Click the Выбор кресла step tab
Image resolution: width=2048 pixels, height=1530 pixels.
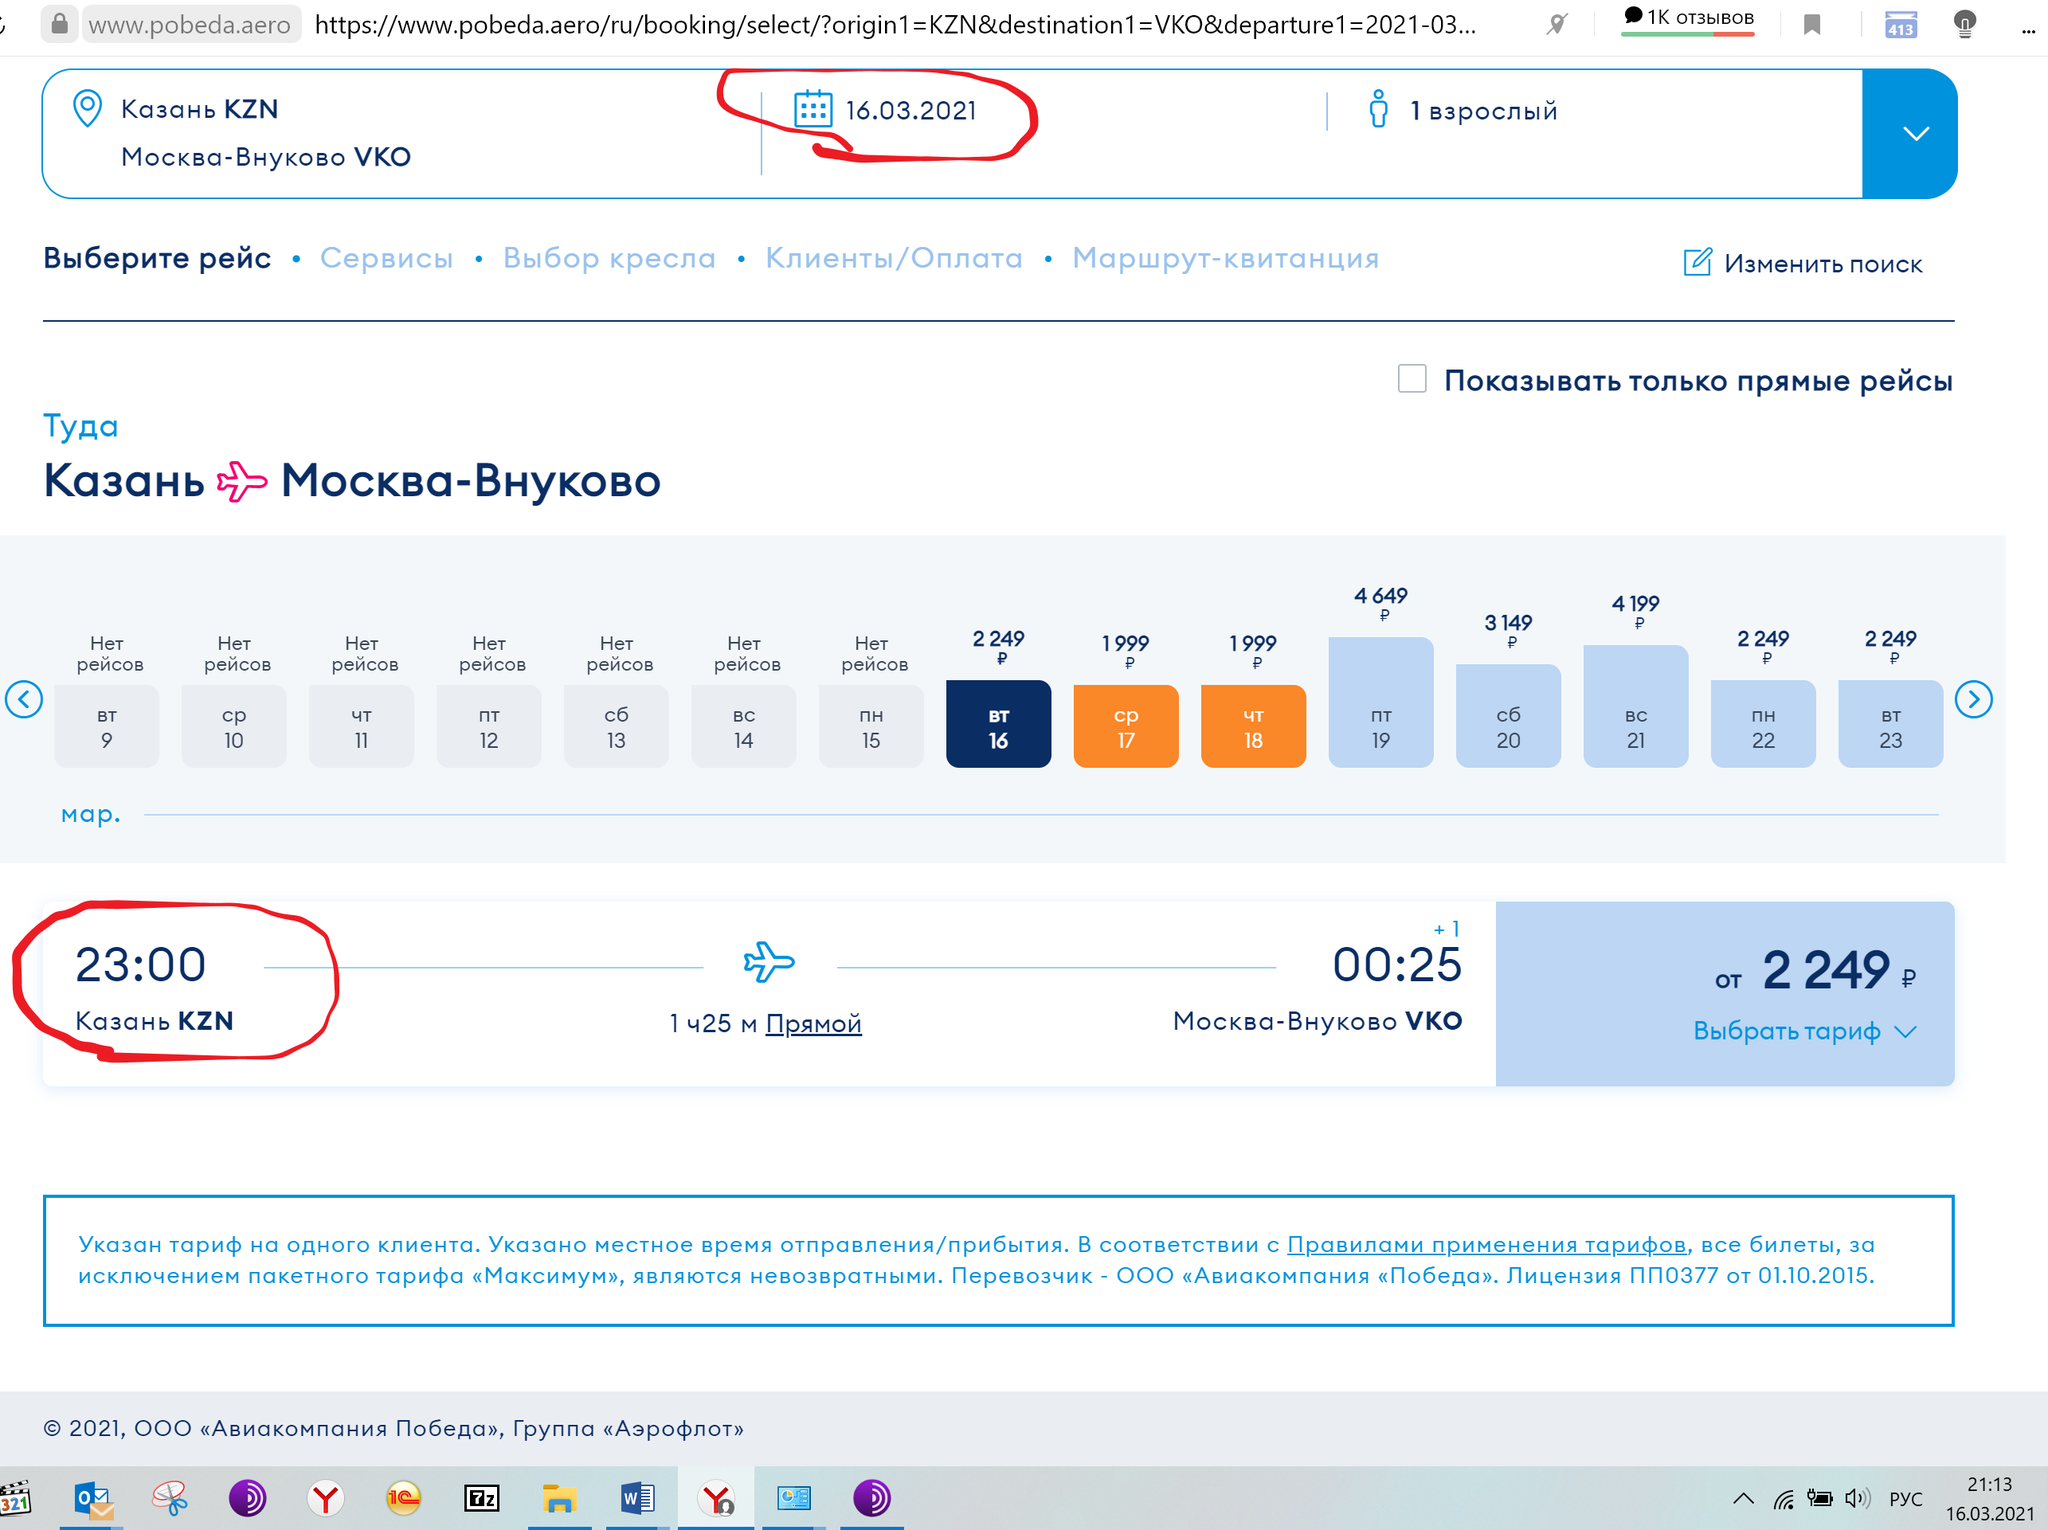pos(609,258)
